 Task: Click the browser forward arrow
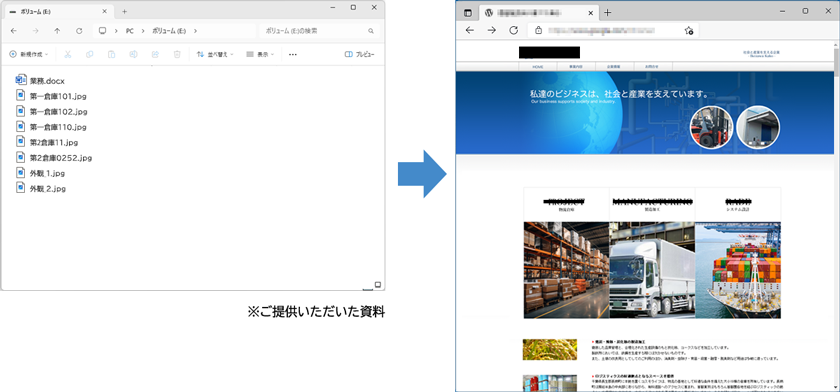tap(492, 30)
